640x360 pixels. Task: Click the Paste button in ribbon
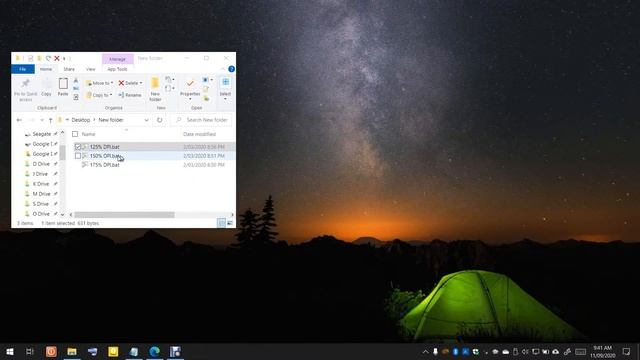(63, 87)
